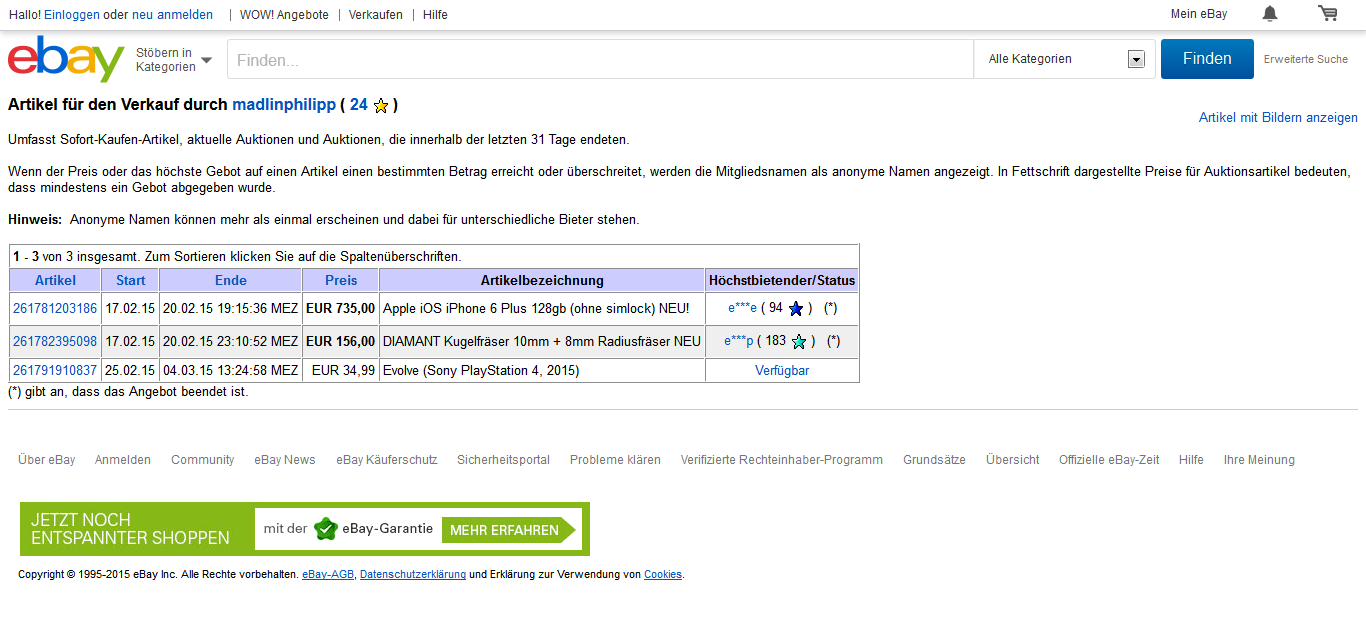
Task: Open article number 261781203186
Action: tap(55, 309)
